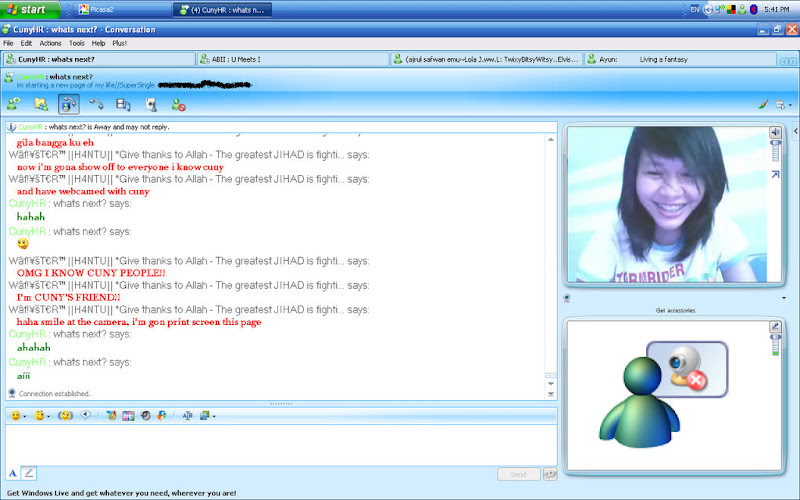Viewport: 800px width, 500px height.
Task: Switch to the Ayun: Living a fantasy tab
Action: [x=680, y=59]
